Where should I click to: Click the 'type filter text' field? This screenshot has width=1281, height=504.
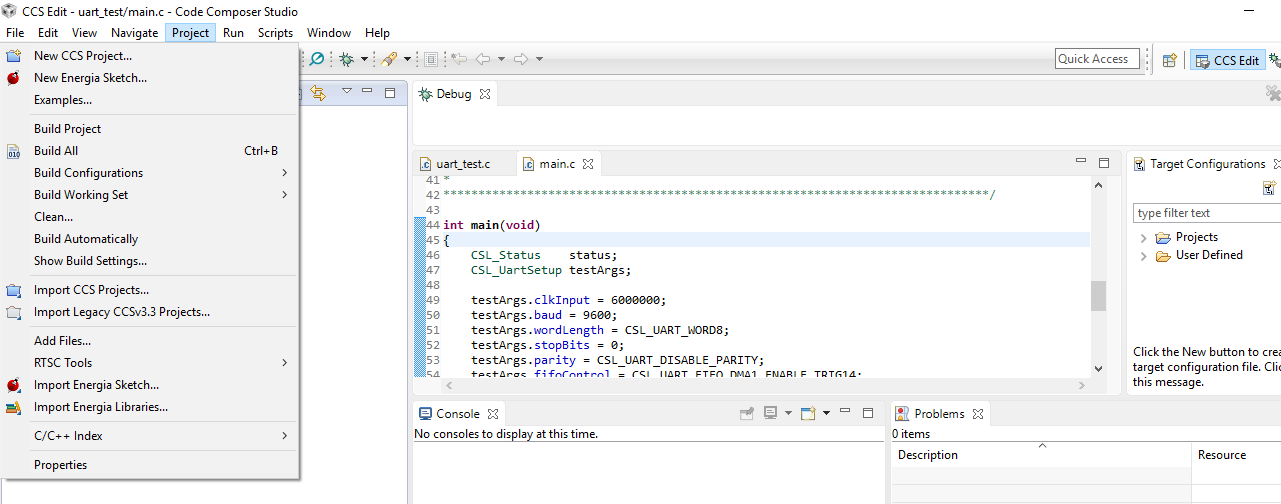[1207, 213]
